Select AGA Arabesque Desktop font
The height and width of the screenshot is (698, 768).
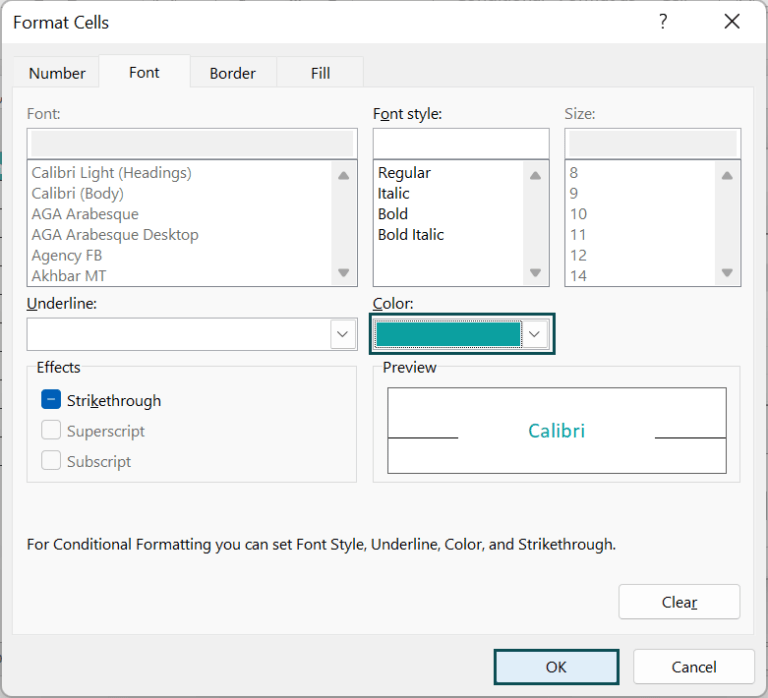tap(115, 235)
